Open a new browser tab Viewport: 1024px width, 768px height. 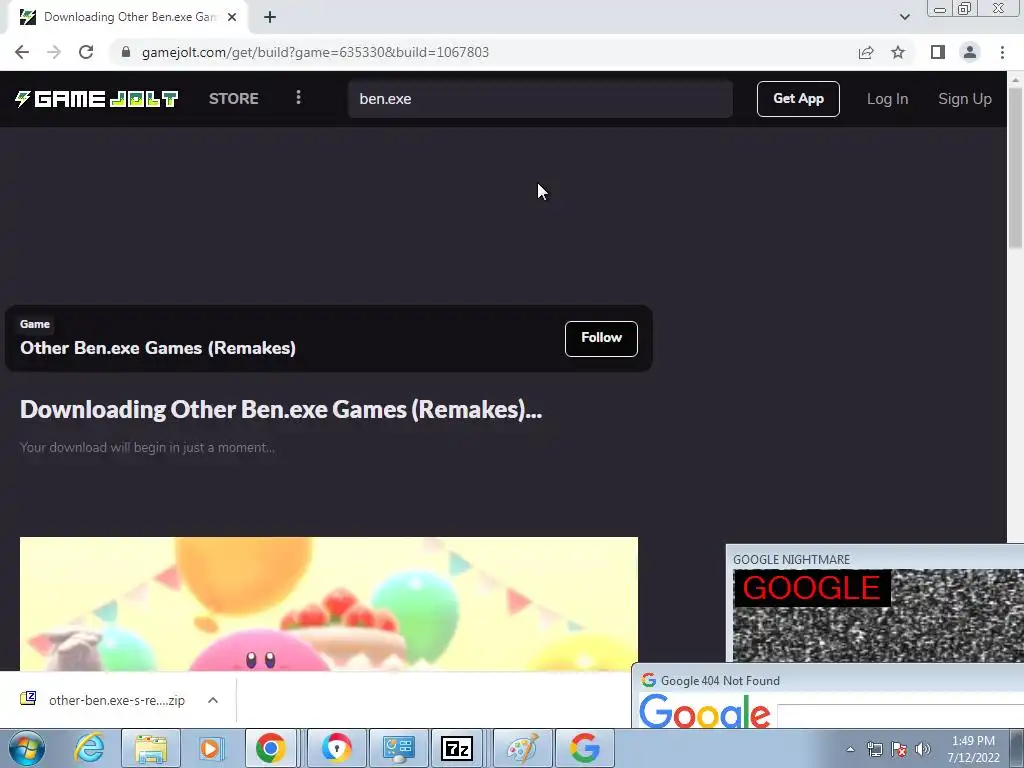point(270,17)
